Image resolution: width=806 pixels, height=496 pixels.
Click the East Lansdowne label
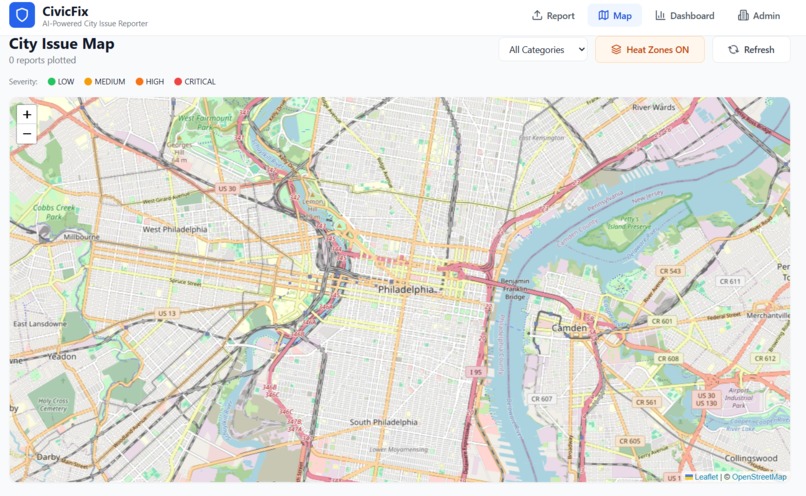pos(40,324)
